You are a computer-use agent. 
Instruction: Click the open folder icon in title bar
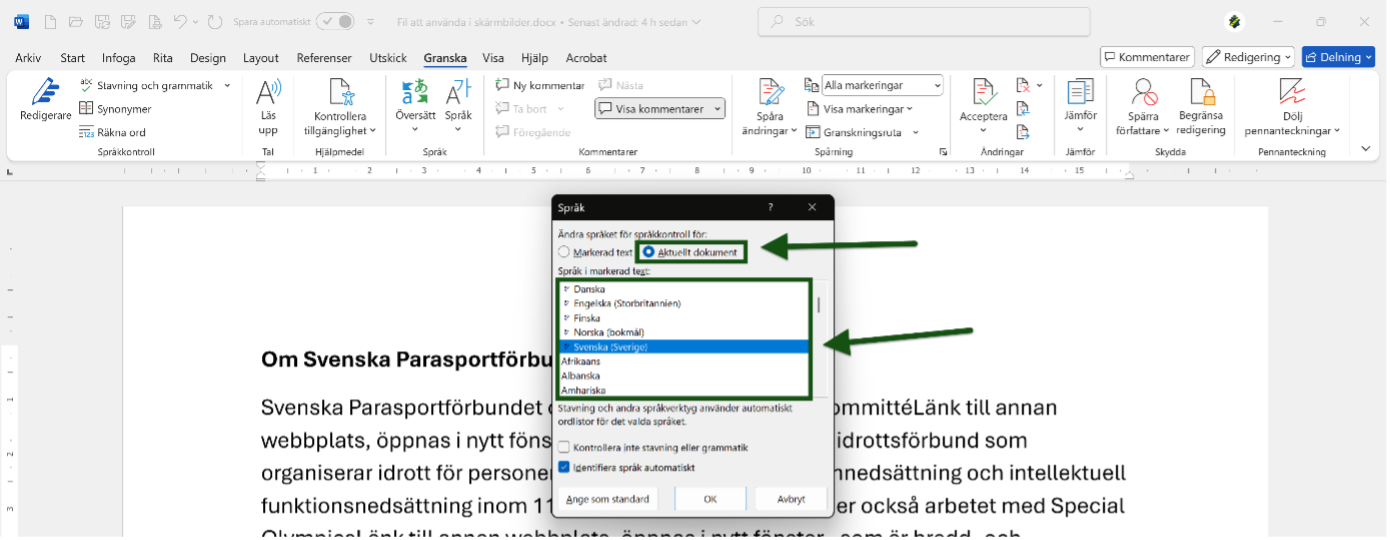76,22
